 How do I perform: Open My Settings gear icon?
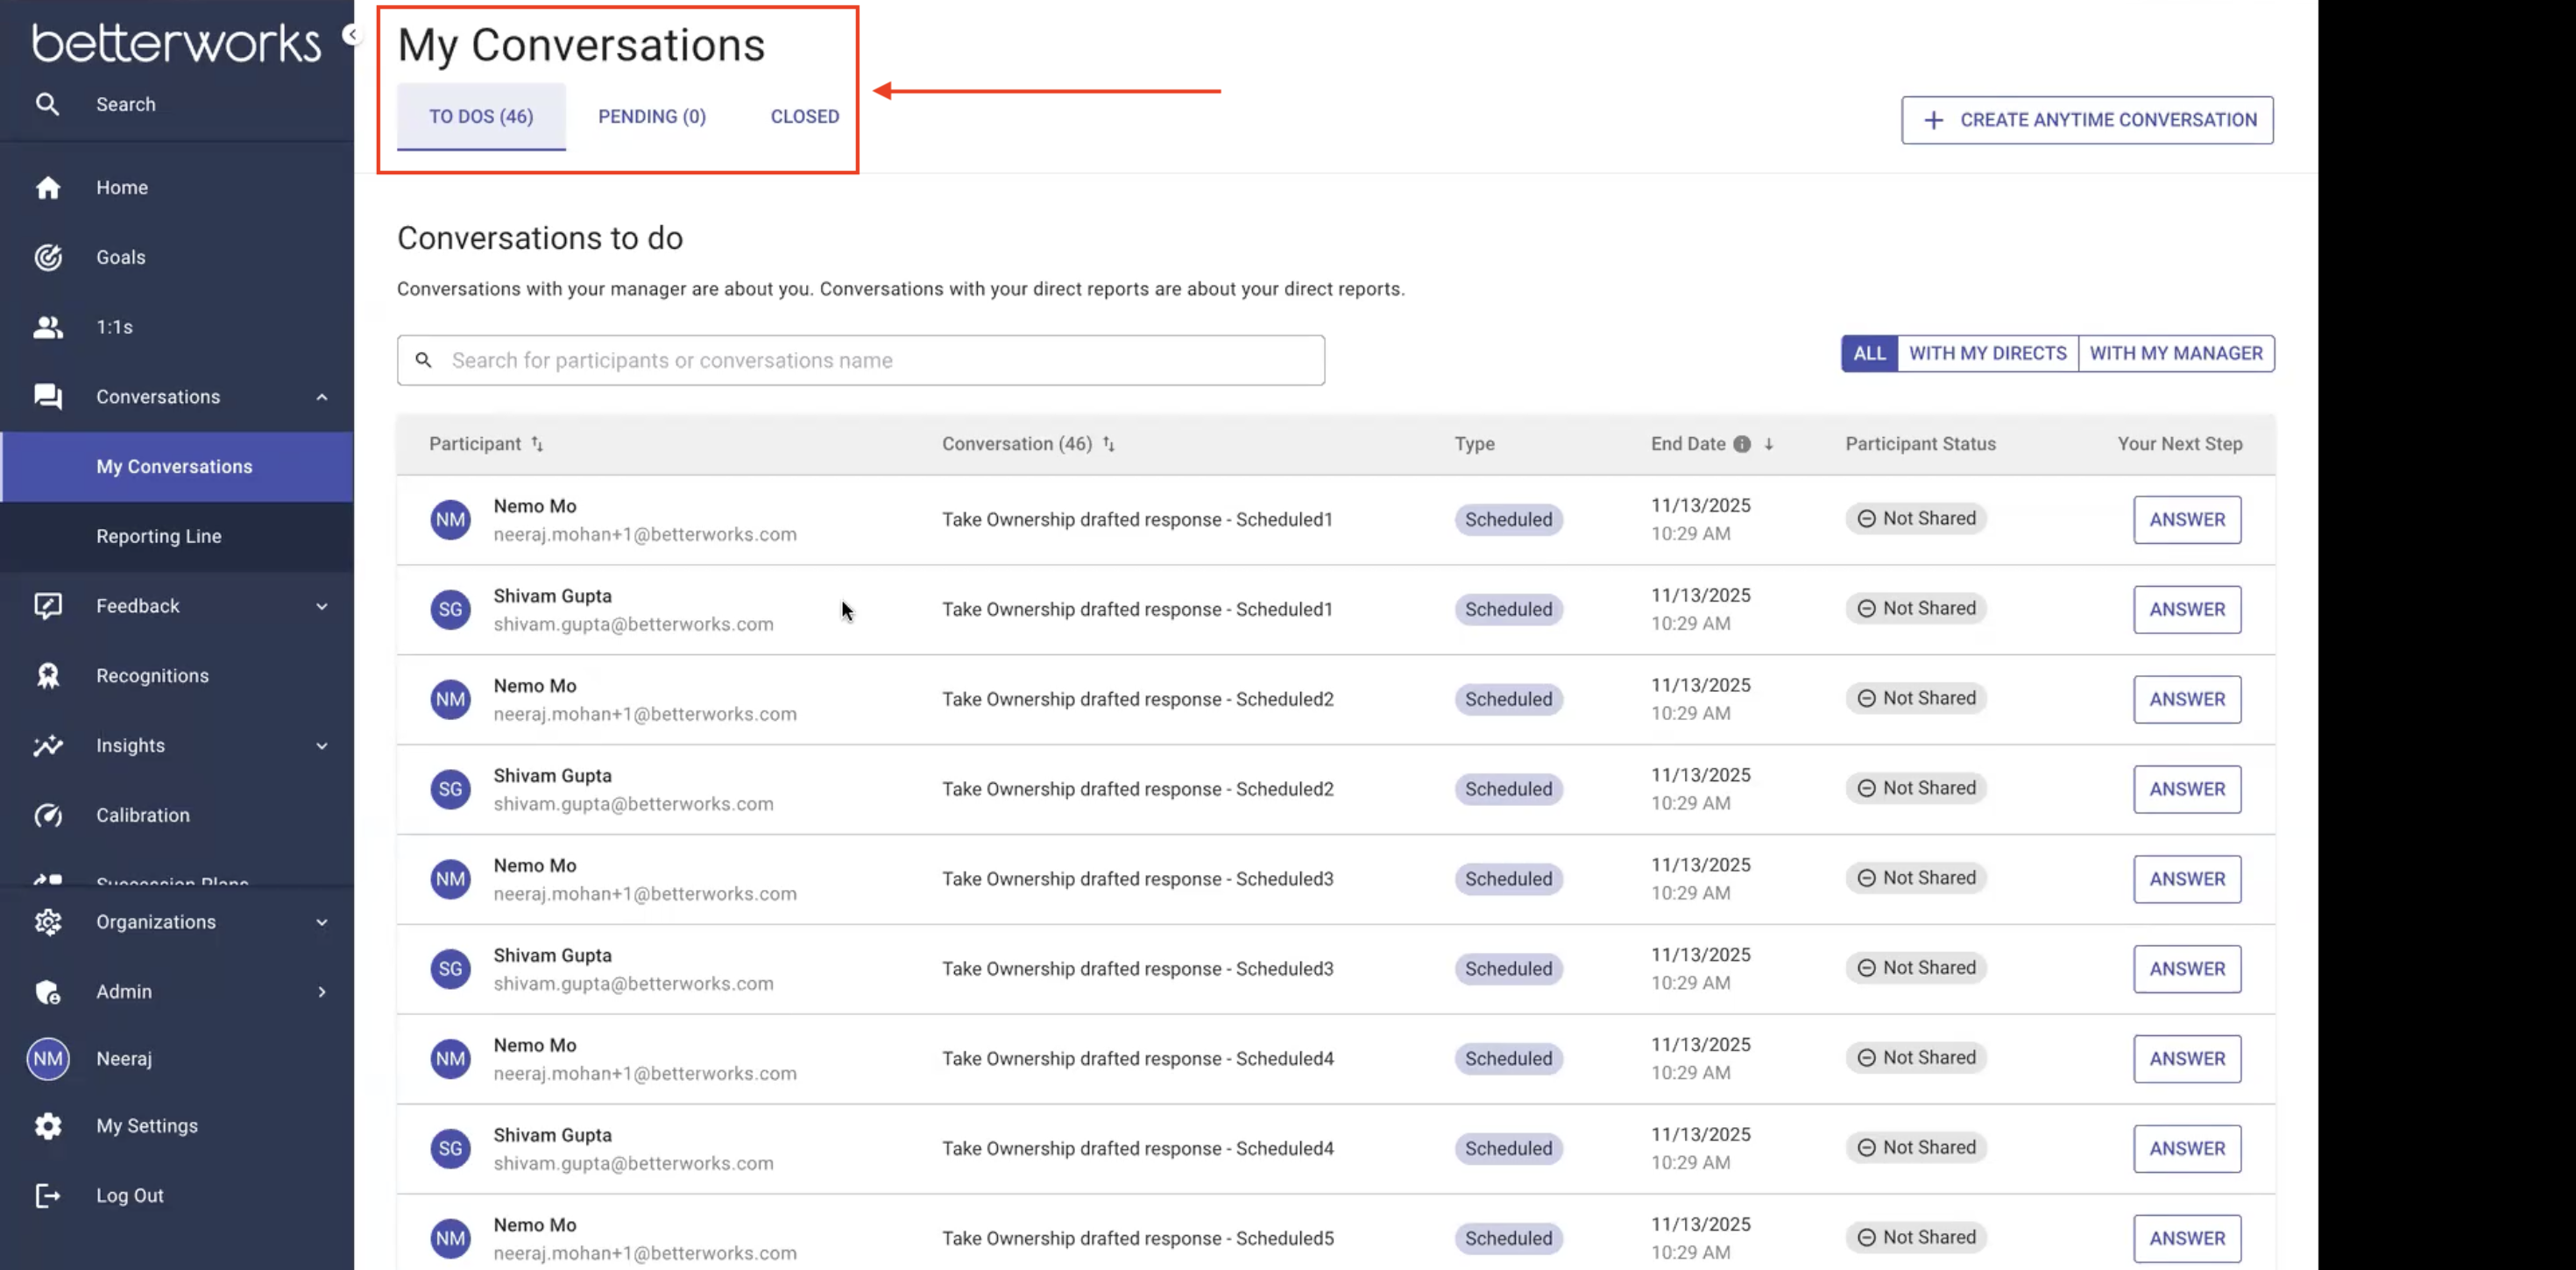(x=48, y=1126)
